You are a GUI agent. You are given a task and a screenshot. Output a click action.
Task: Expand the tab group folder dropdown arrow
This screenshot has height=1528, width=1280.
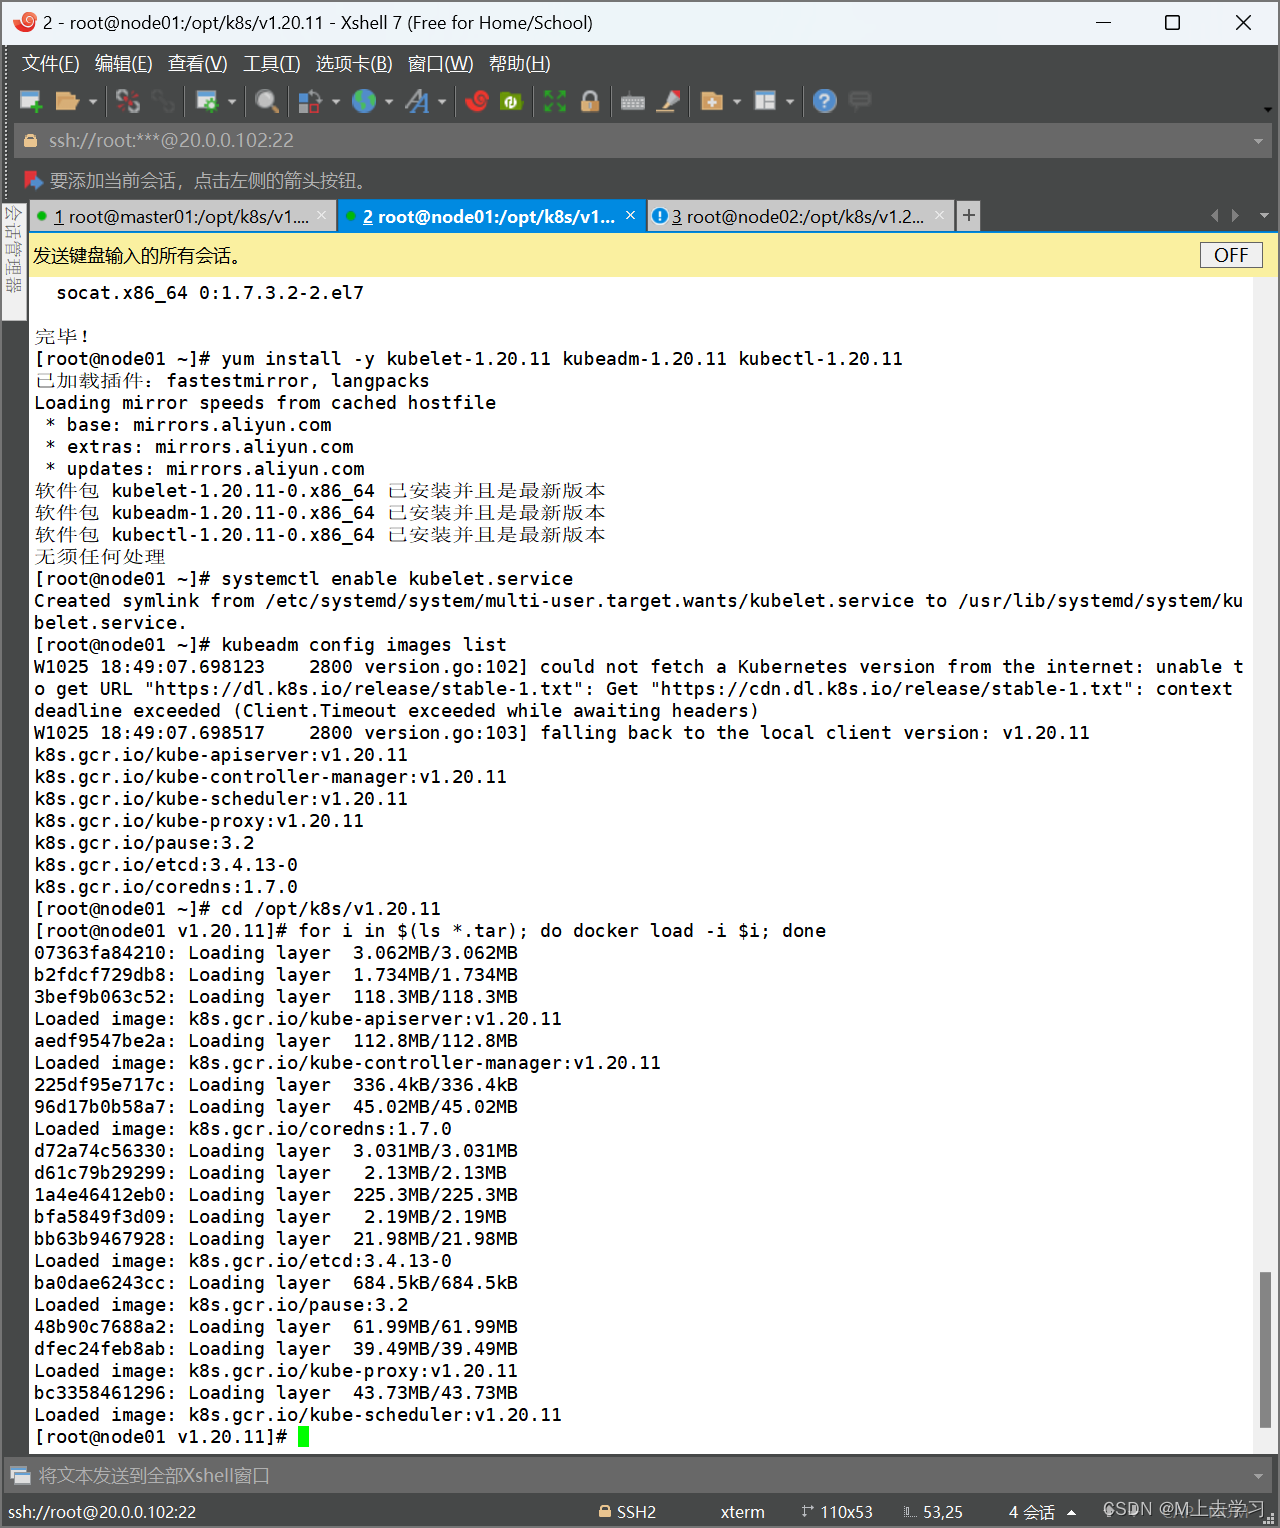[737, 101]
